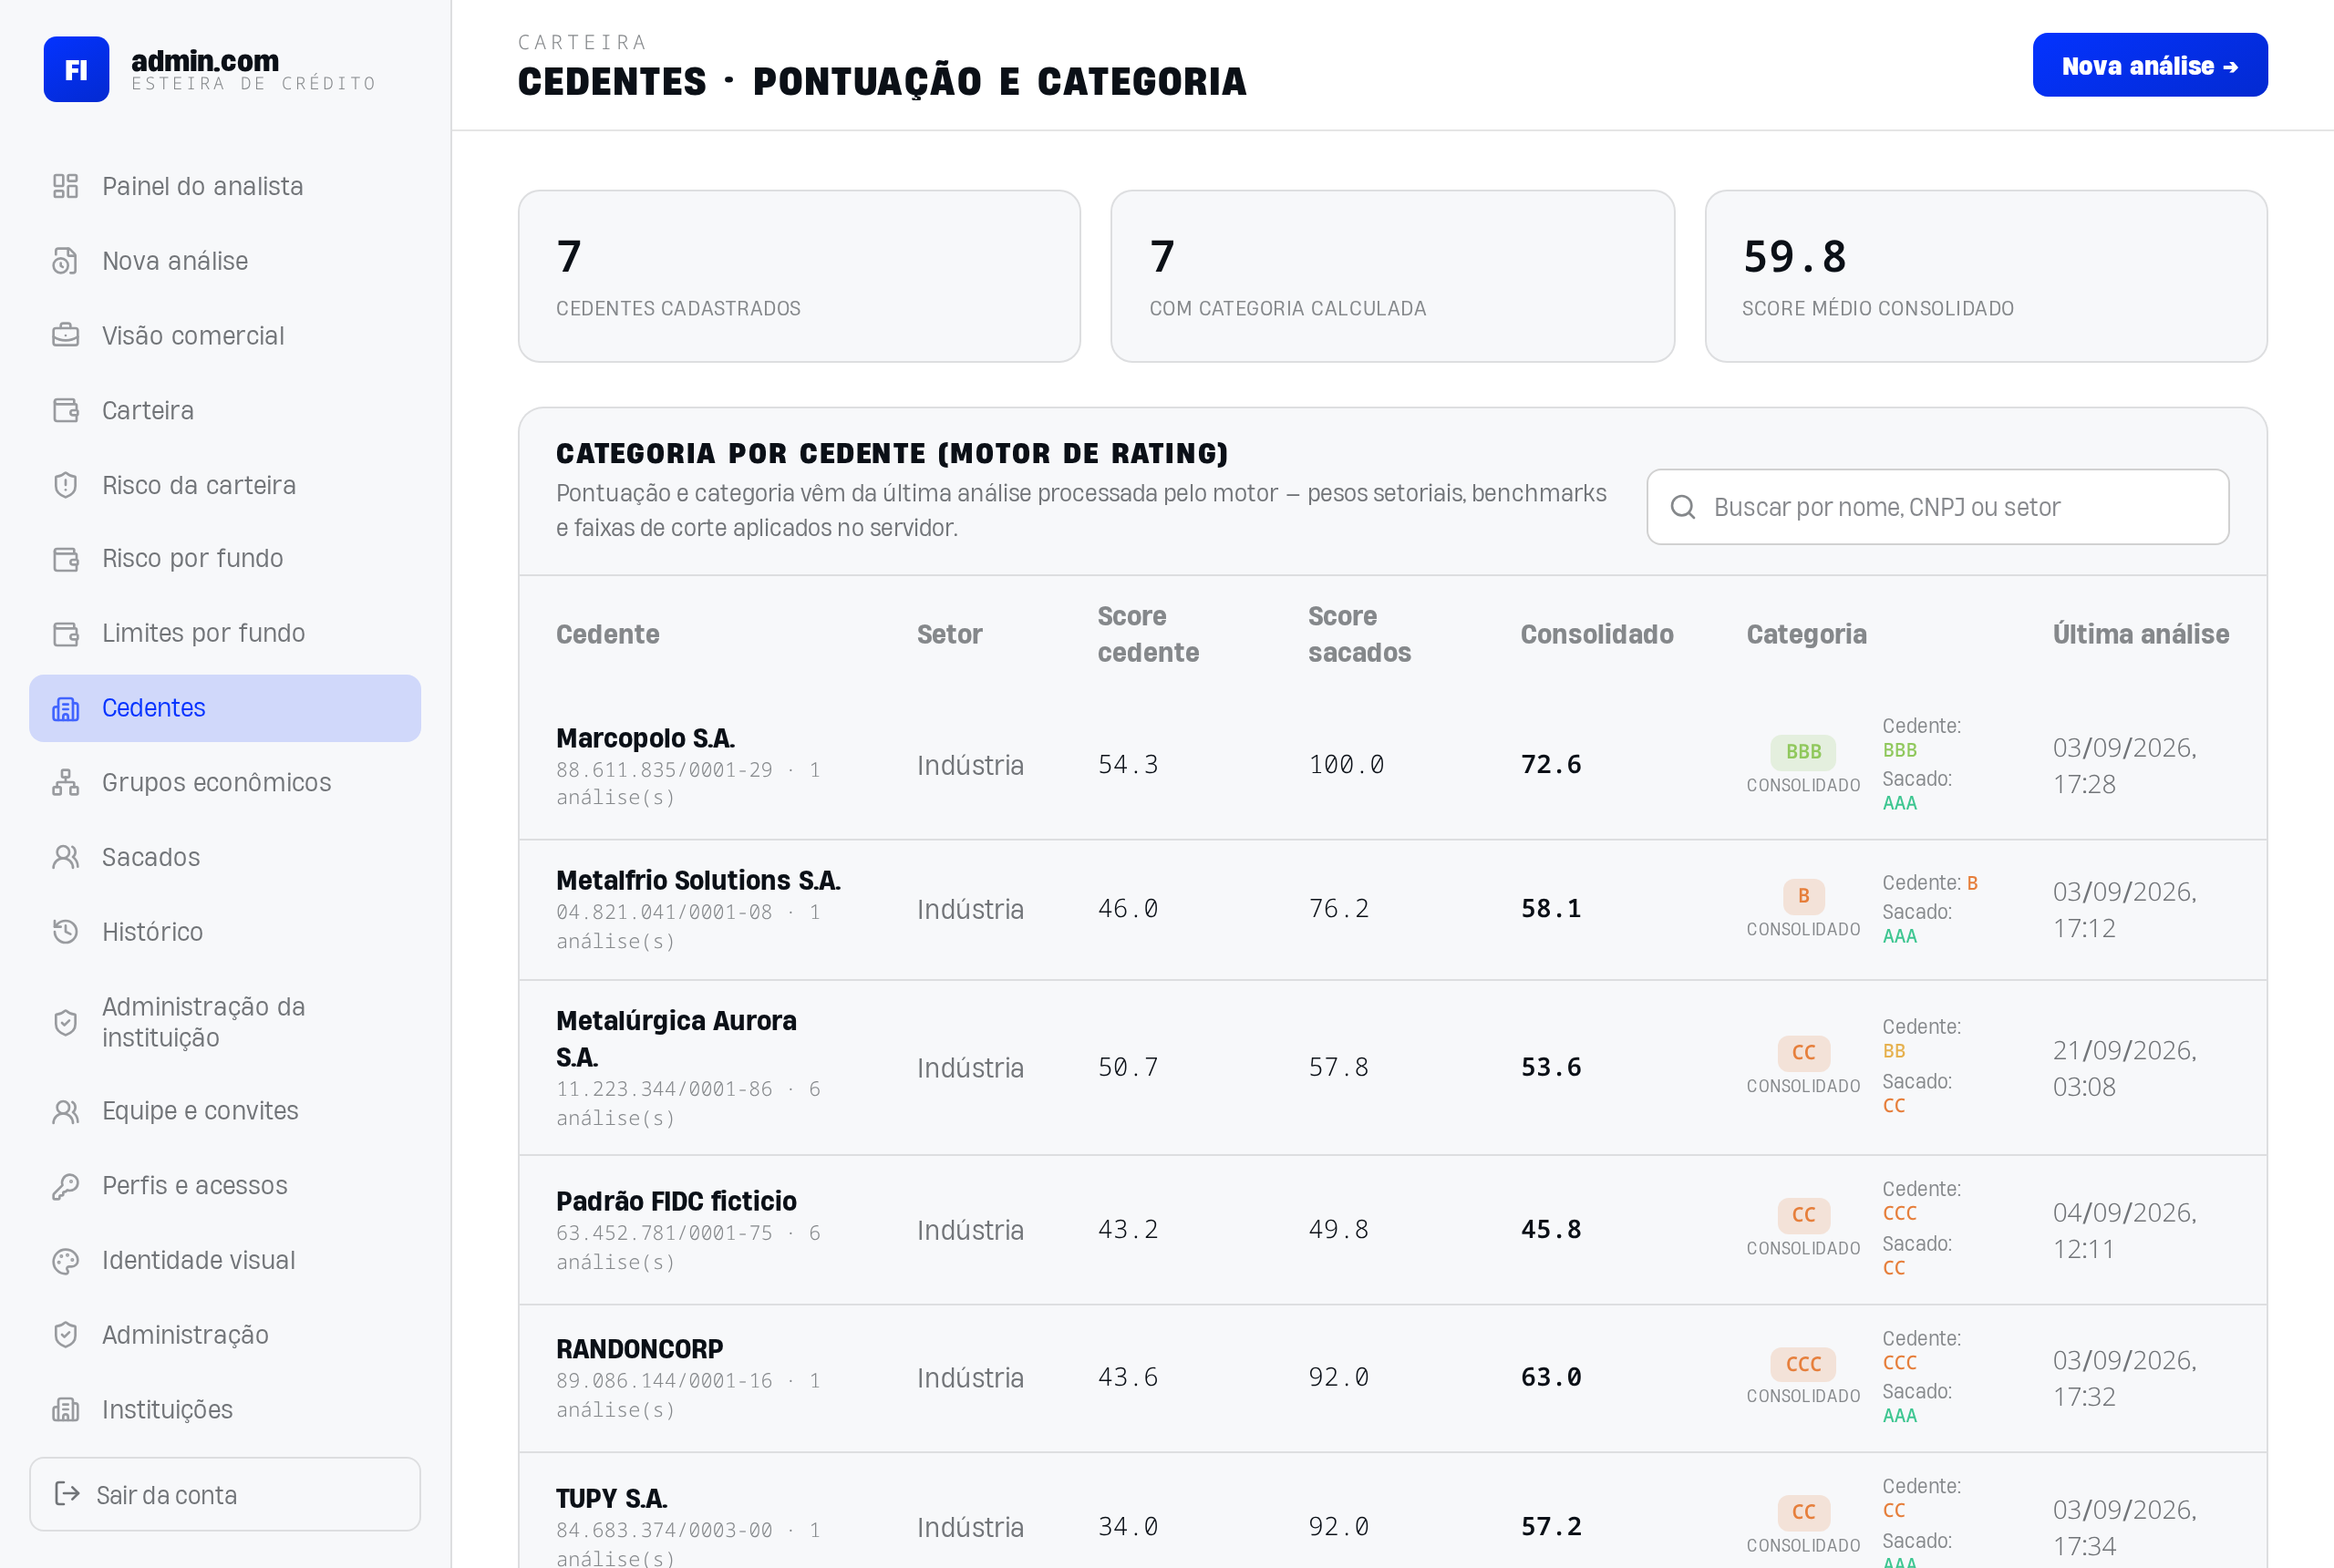Click the Limites por fundo icon
Viewport: 2334px width, 1568px height.
(x=65, y=634)
